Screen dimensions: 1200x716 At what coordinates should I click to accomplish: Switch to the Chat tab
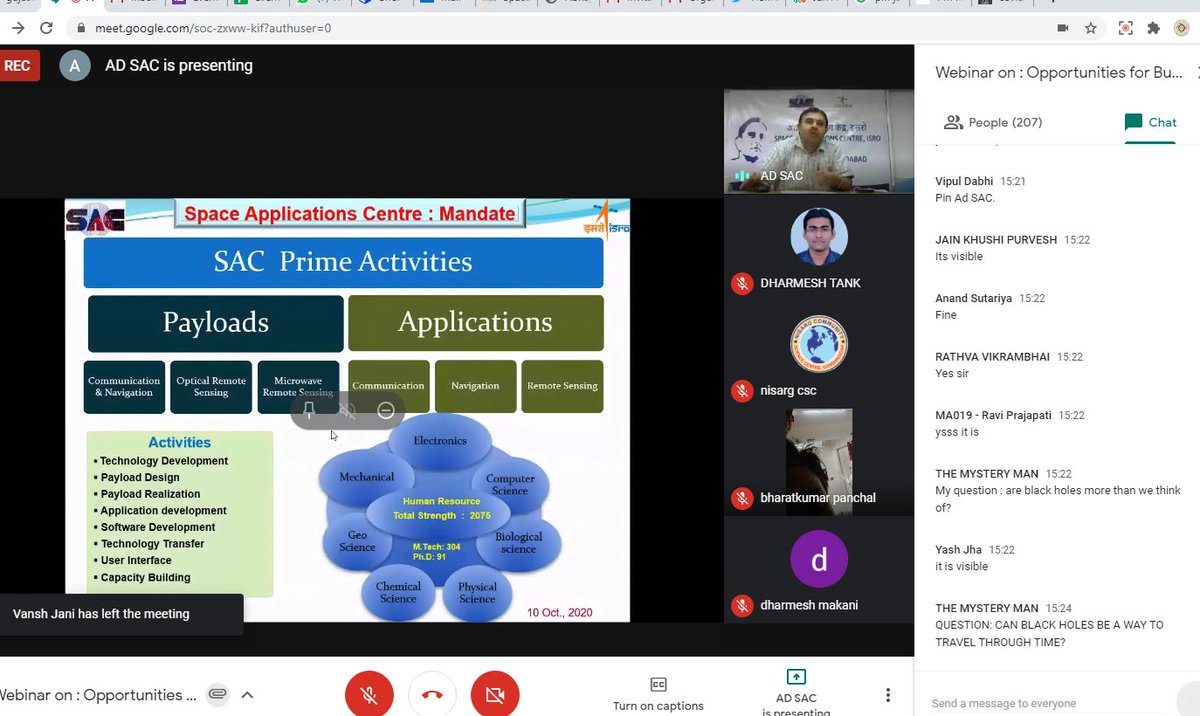1150,122
